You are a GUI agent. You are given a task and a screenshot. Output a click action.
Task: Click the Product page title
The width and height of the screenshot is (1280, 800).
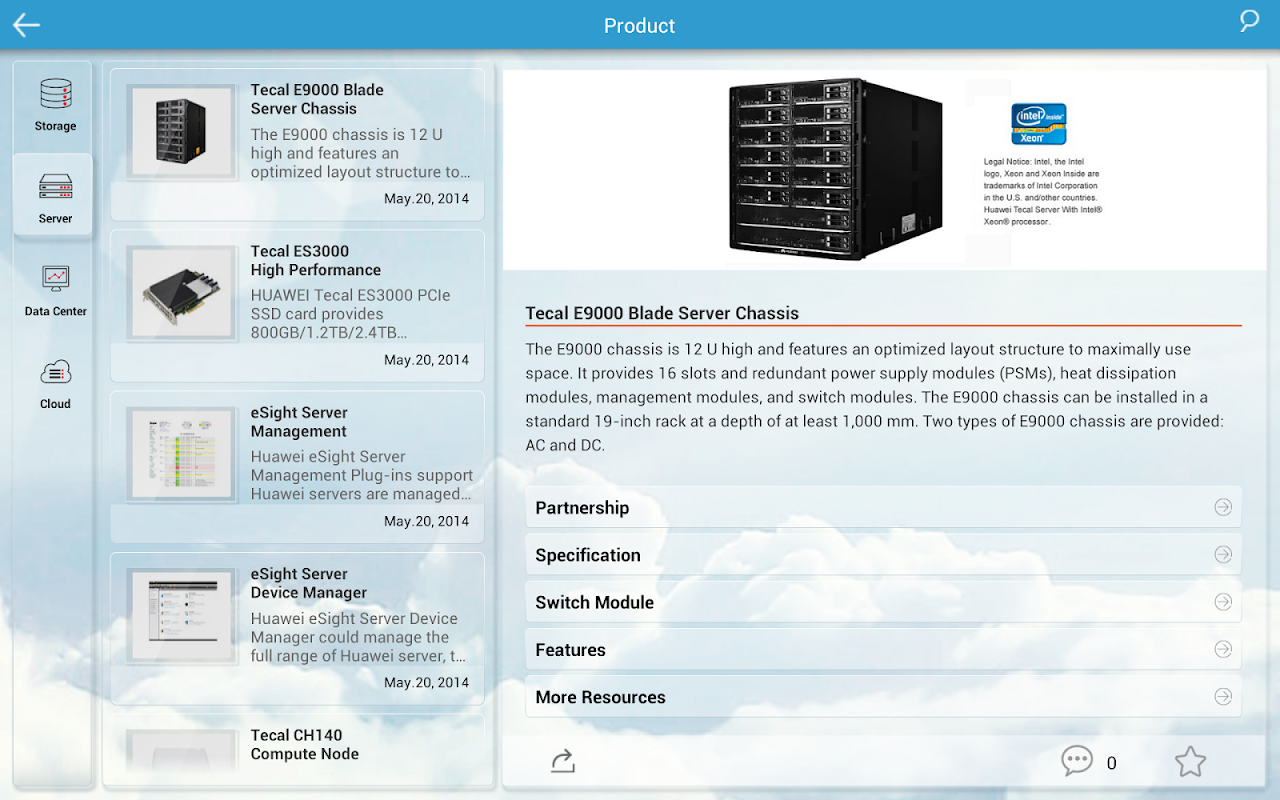640,26
